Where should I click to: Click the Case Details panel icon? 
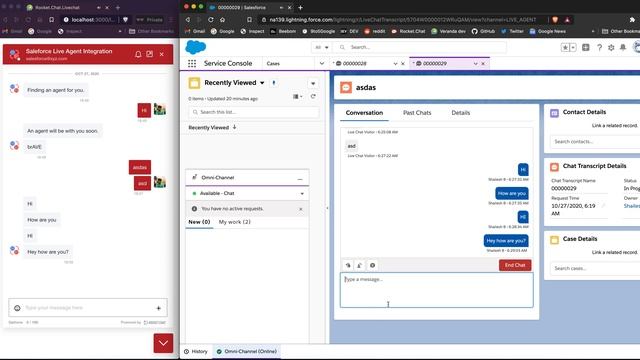point(554,240)
